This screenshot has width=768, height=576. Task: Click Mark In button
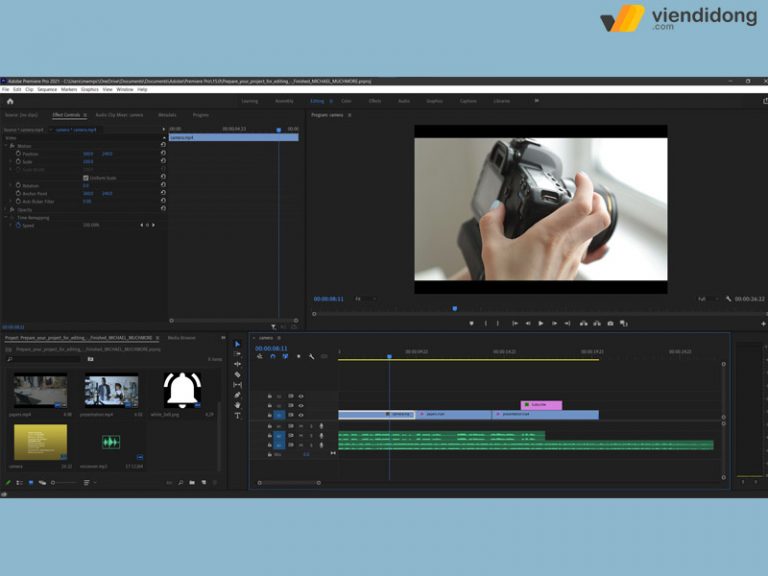point(486,323)
